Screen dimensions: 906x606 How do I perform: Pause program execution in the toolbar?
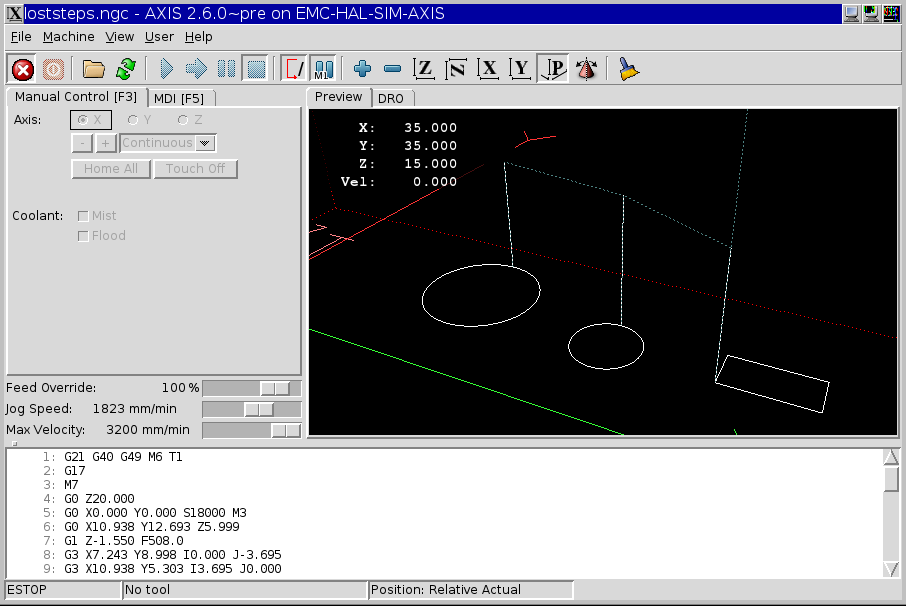pos(226,69)
